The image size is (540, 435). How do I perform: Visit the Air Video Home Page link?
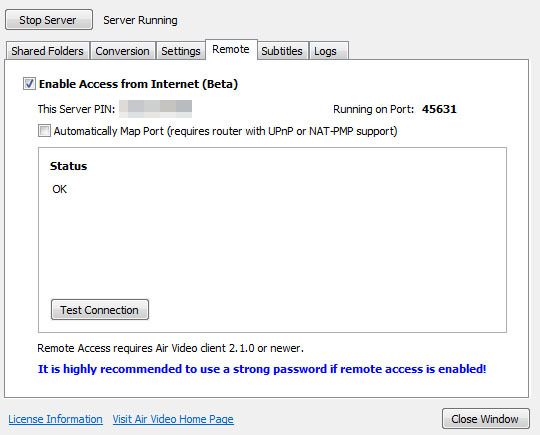(173, 419)
